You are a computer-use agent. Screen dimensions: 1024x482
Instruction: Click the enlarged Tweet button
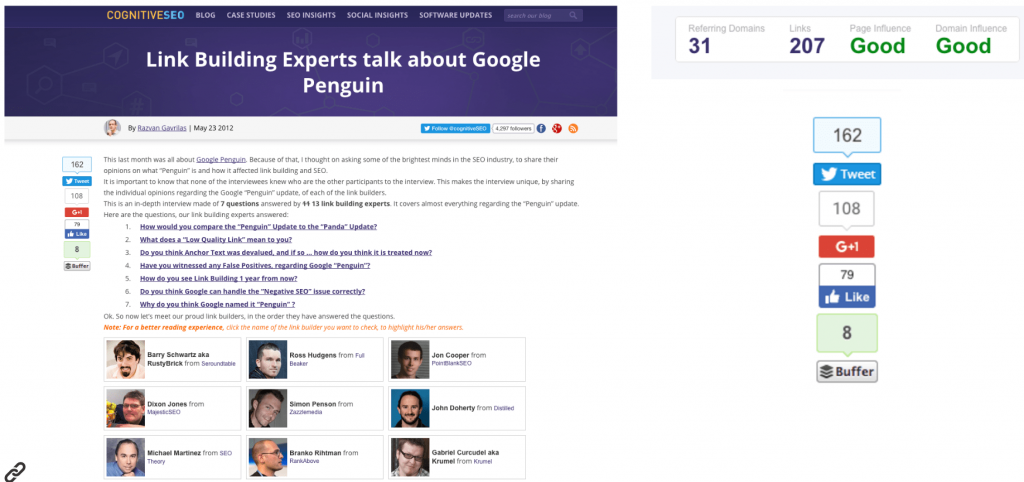[x=847, y=174]
